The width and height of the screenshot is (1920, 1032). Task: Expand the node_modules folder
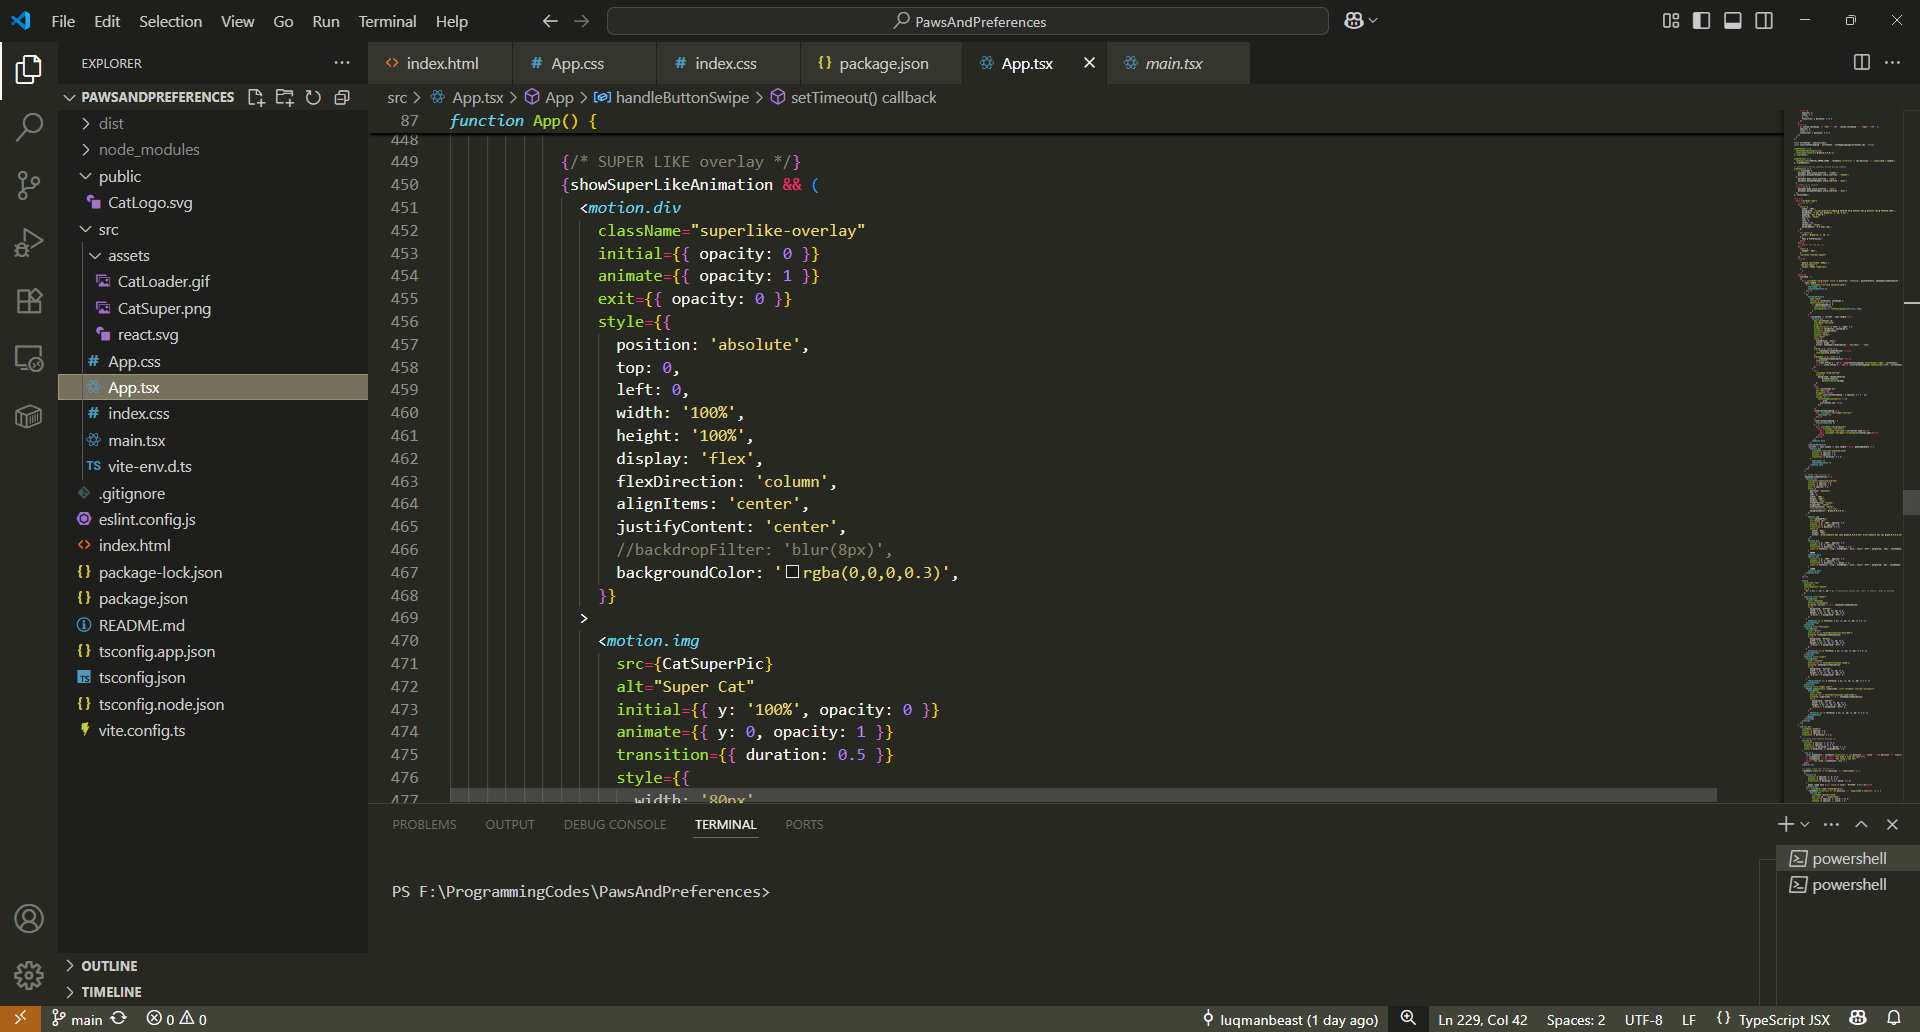(x=148, y=150)
